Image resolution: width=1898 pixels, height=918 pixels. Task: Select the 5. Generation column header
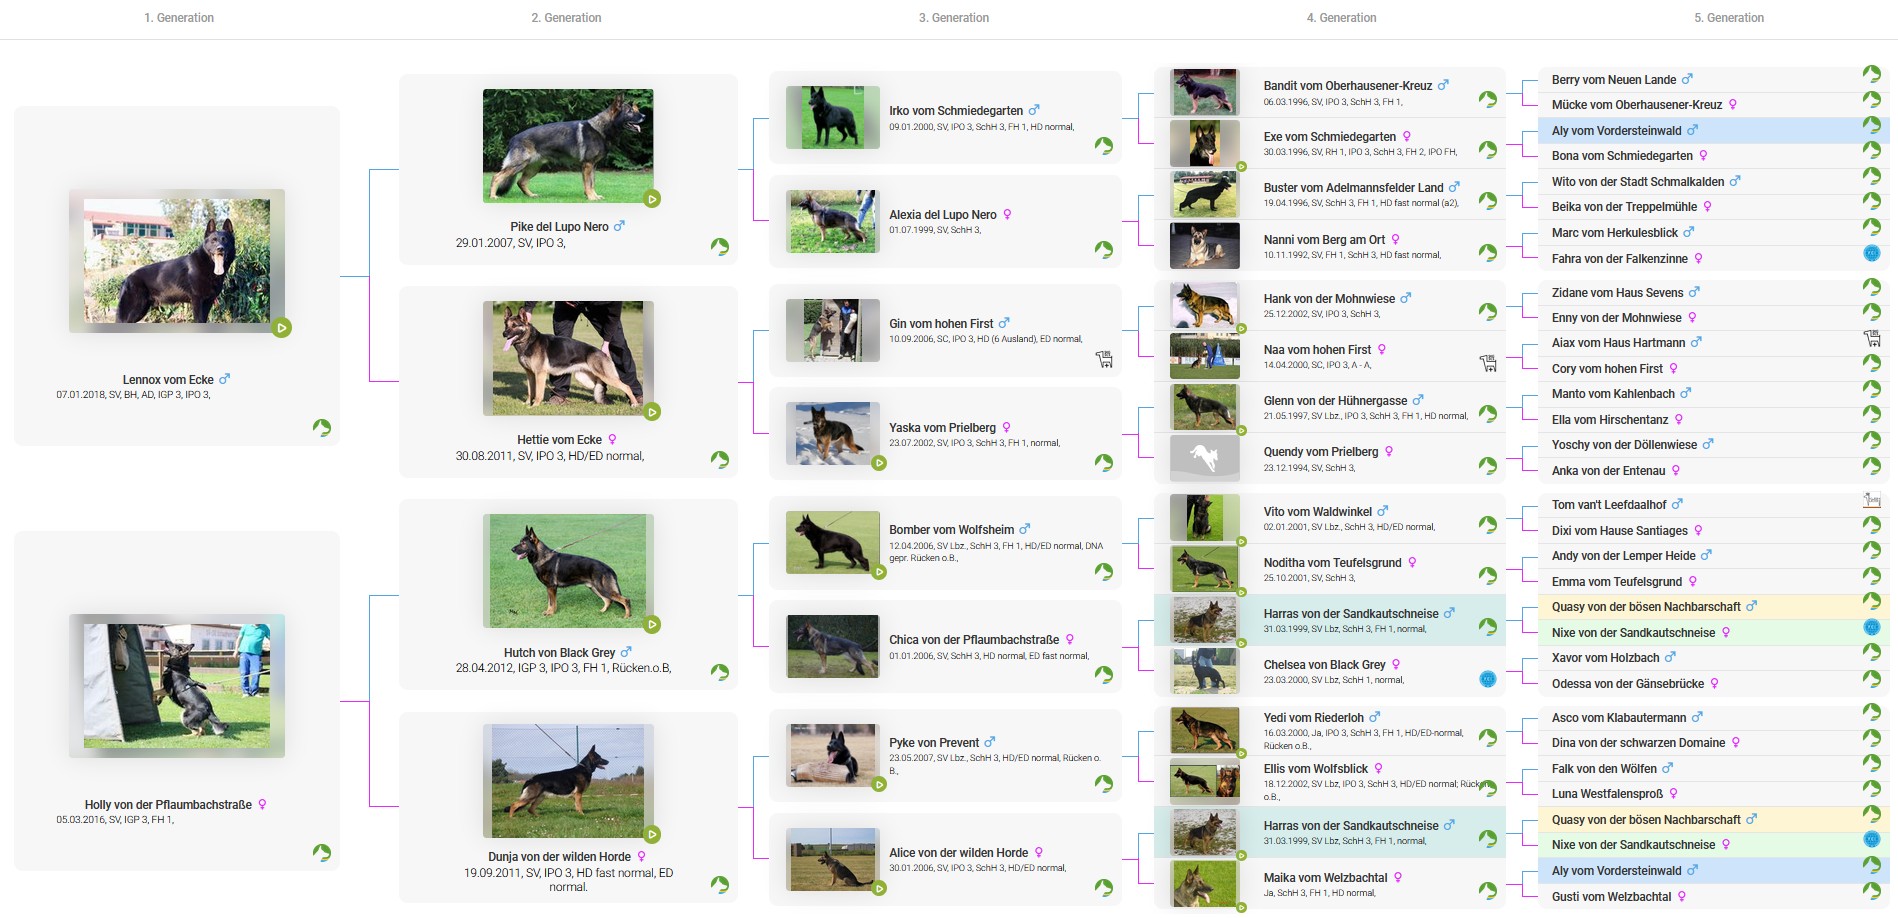1728,18
